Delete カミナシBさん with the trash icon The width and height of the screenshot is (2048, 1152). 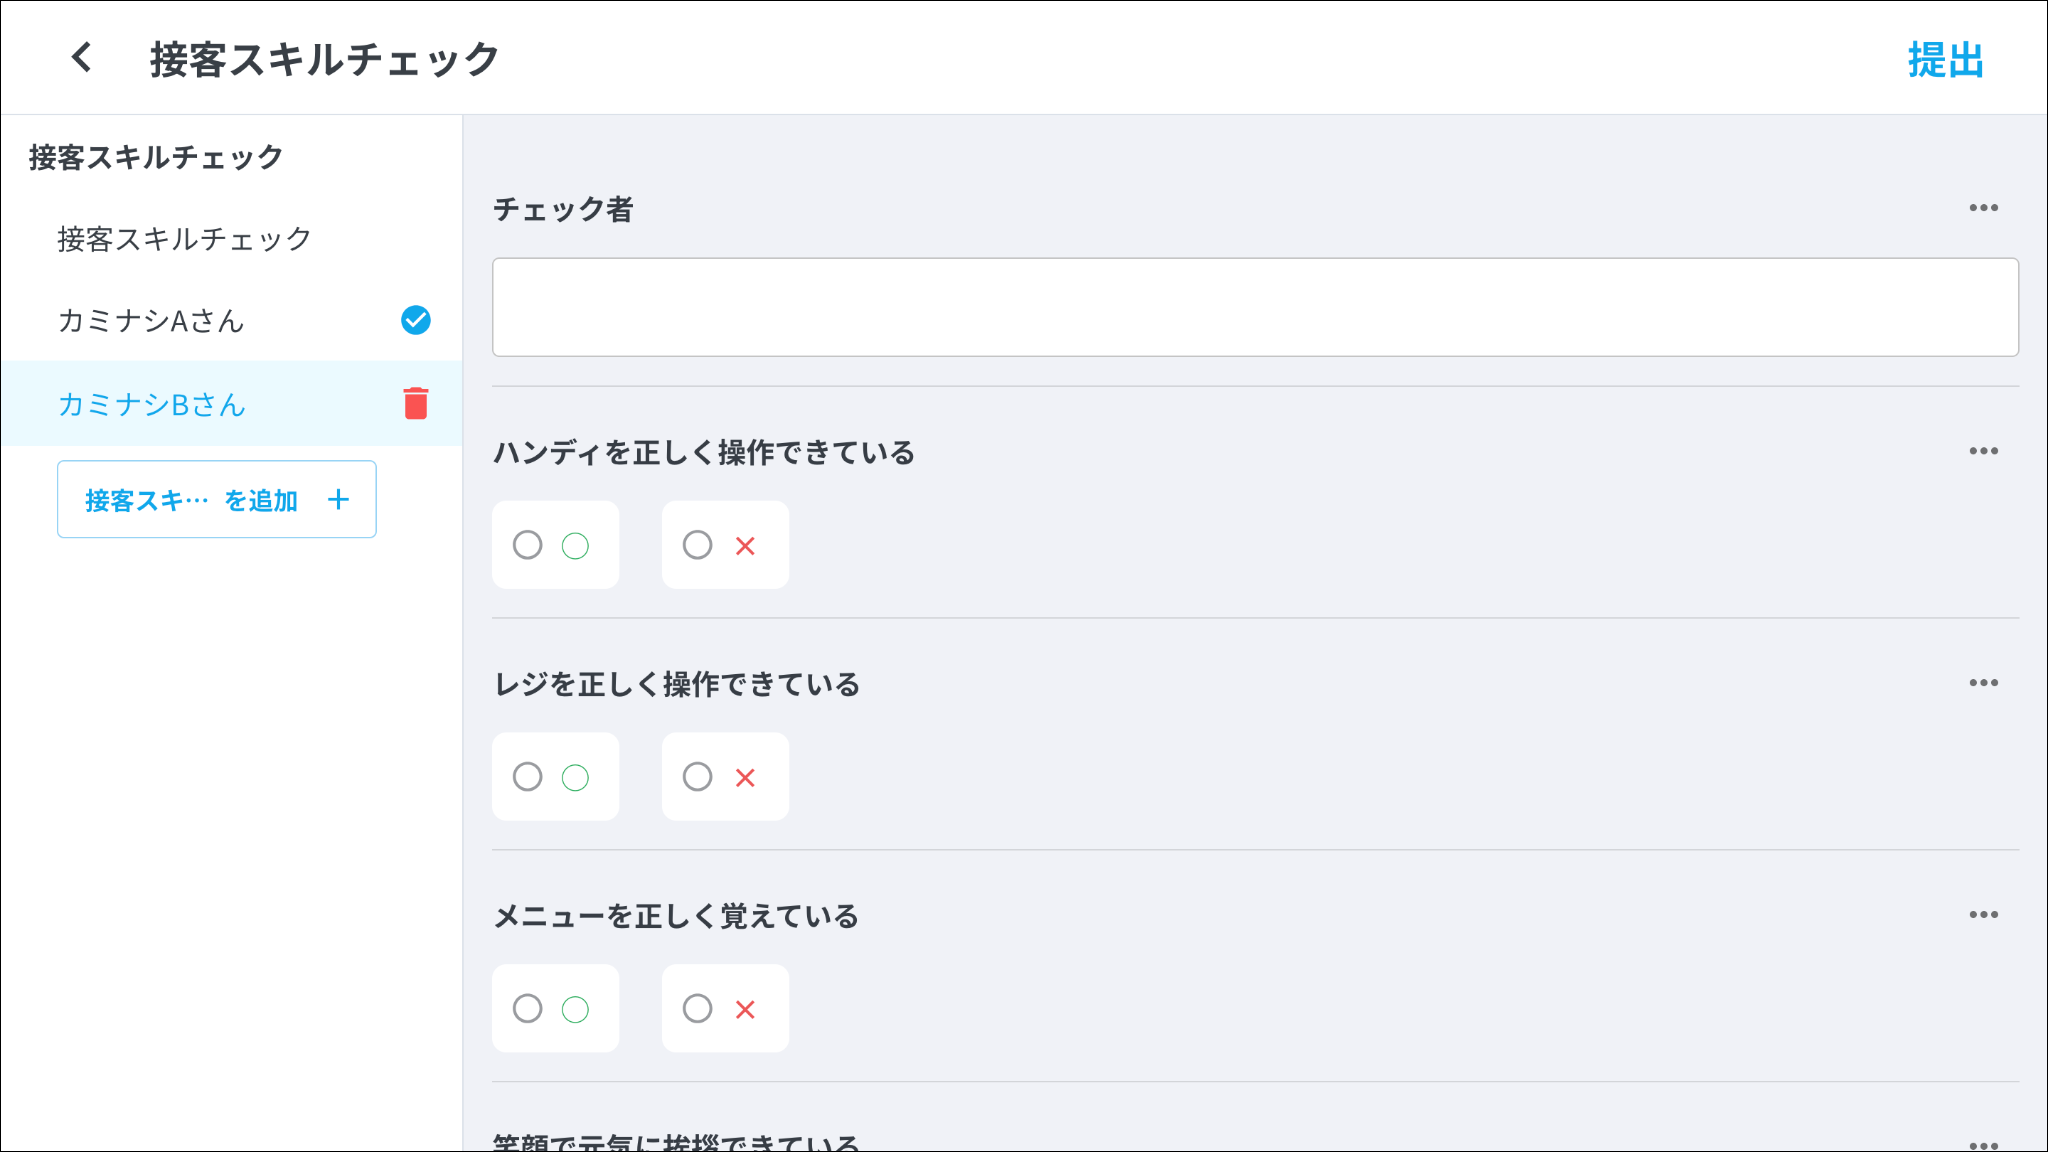416,403
